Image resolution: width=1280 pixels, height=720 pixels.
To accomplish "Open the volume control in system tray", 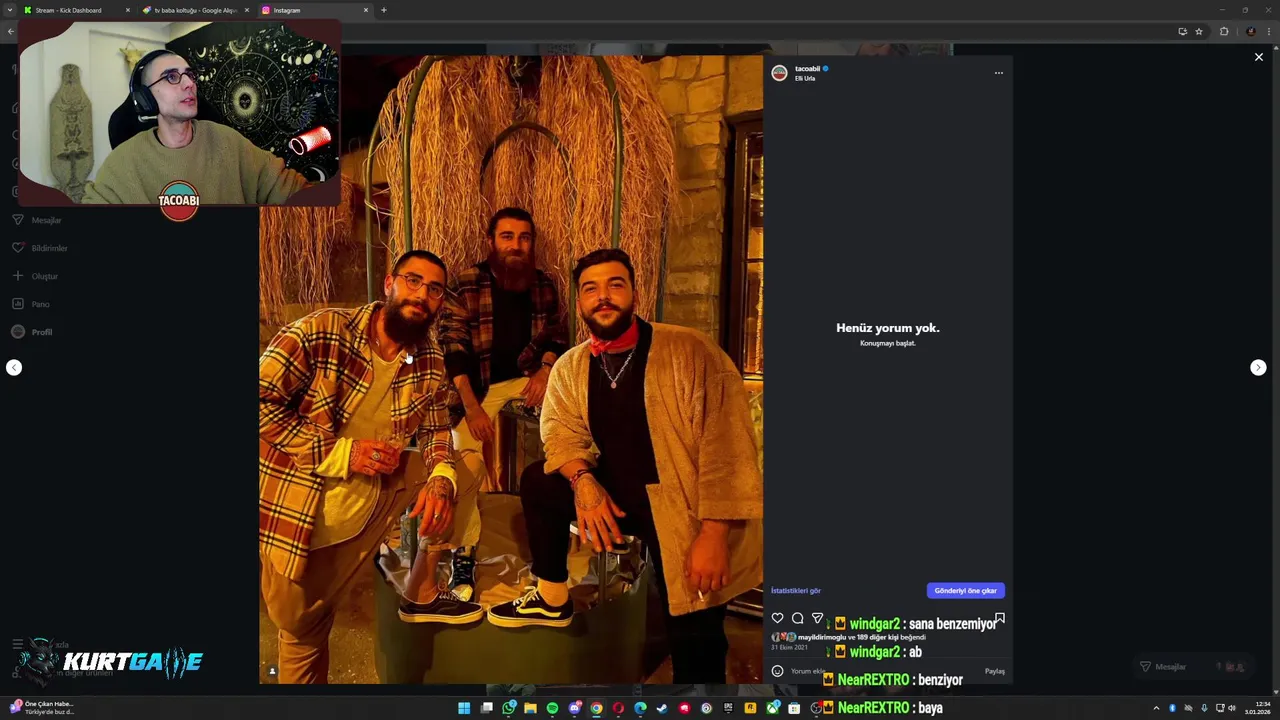I will (1232, 708).
